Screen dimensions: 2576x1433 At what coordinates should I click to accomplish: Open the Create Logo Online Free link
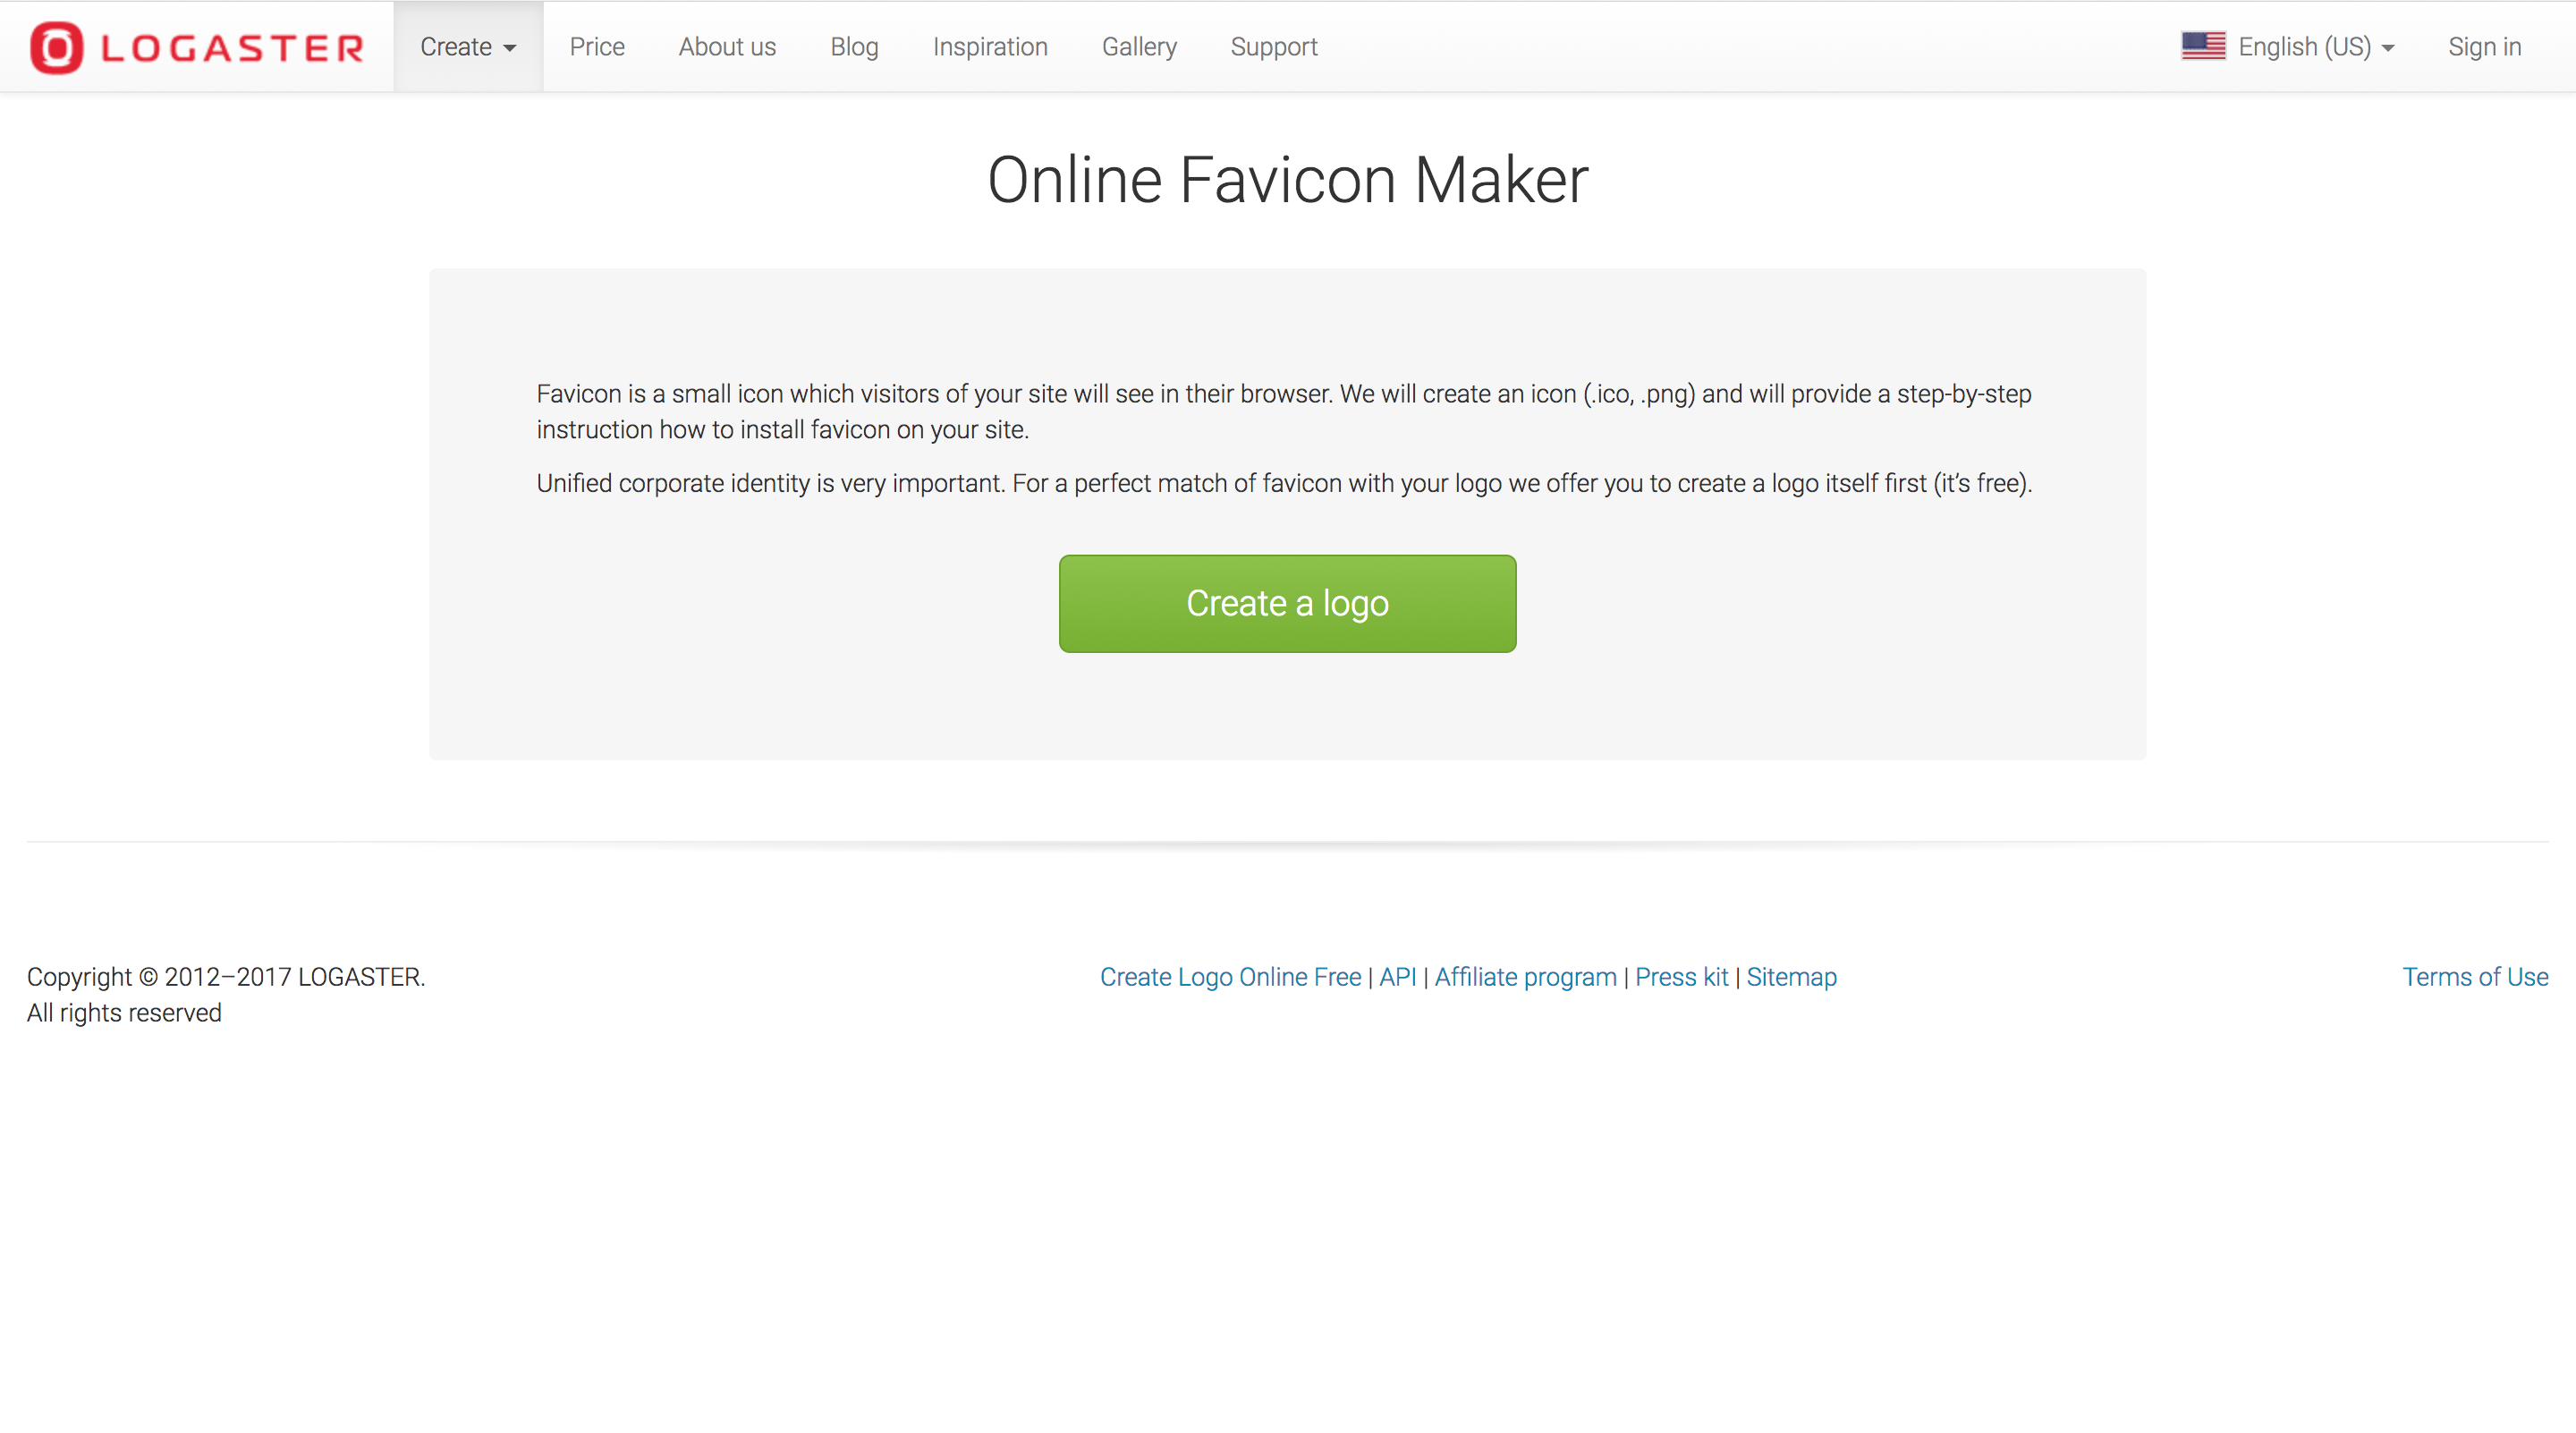pyautogui.click(x=1231, y=977)
